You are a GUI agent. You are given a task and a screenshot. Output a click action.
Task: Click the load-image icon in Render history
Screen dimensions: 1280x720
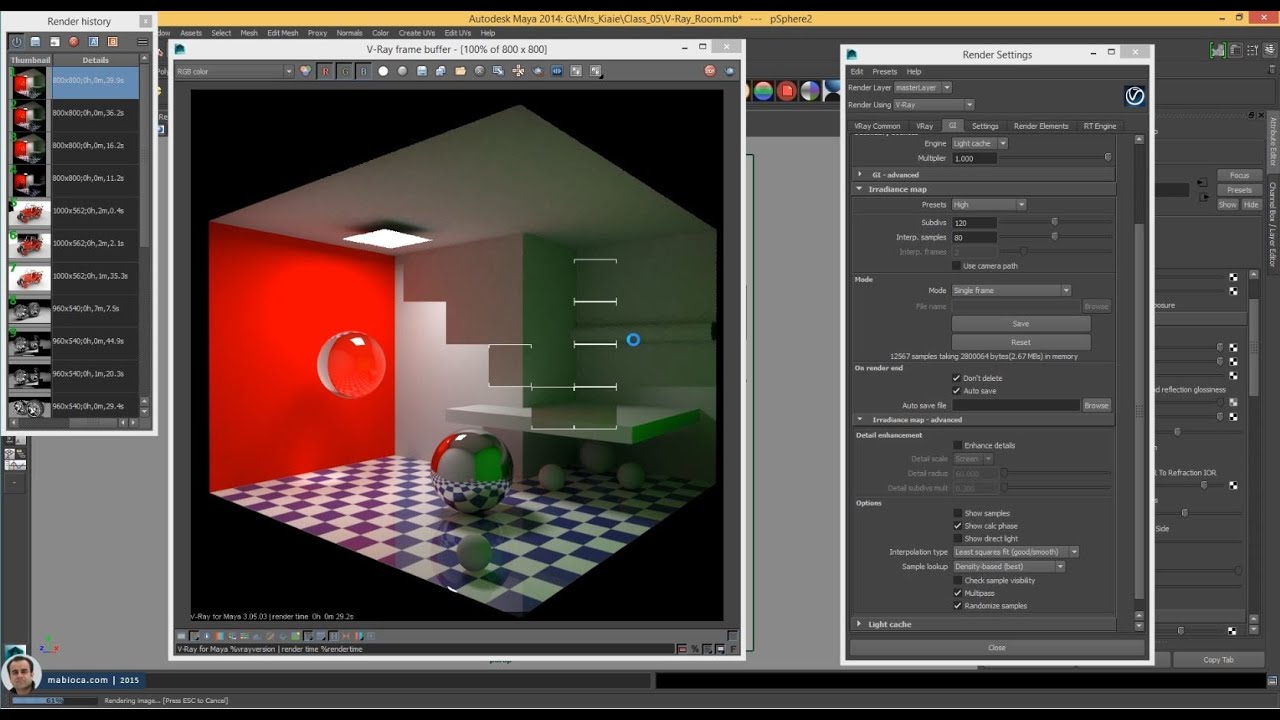click(x=54, y=42)
